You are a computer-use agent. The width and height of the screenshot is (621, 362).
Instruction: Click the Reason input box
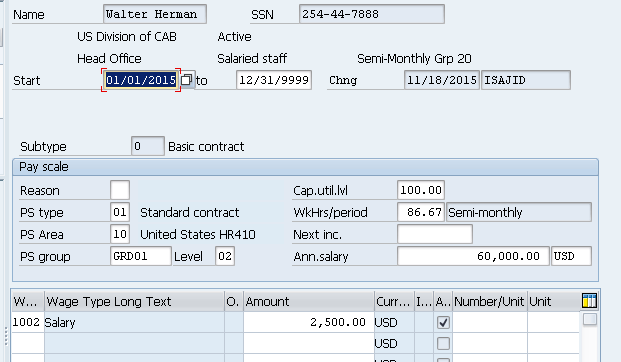(x=120, y=190)
